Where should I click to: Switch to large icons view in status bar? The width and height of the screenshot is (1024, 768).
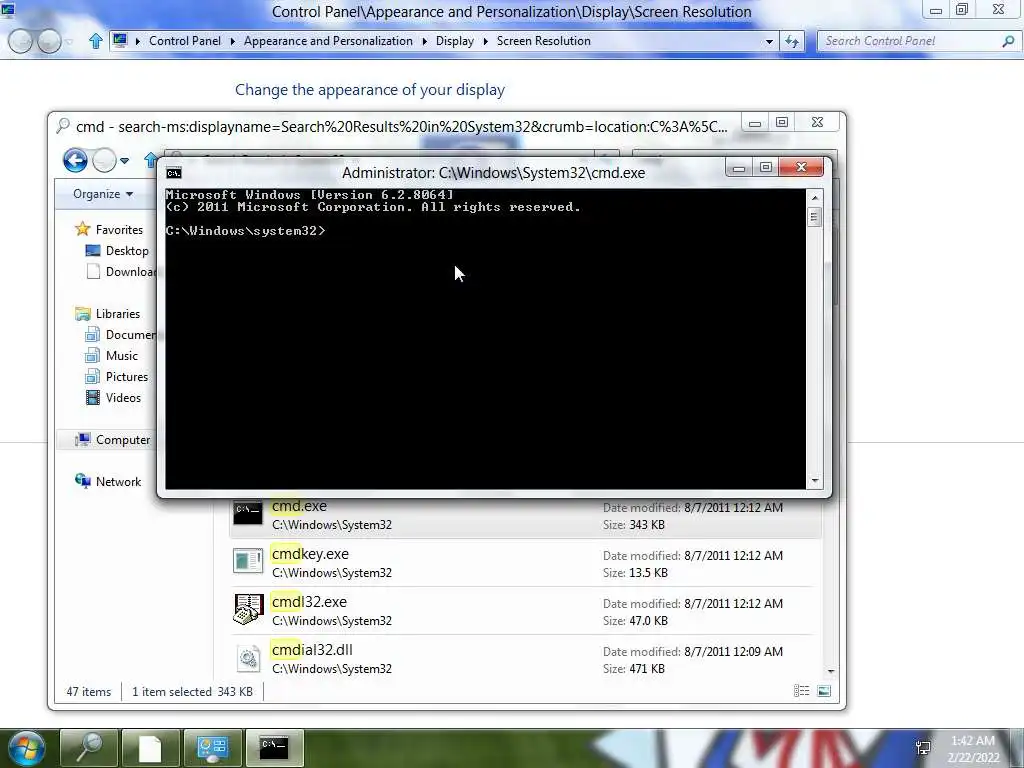[824, 691]
